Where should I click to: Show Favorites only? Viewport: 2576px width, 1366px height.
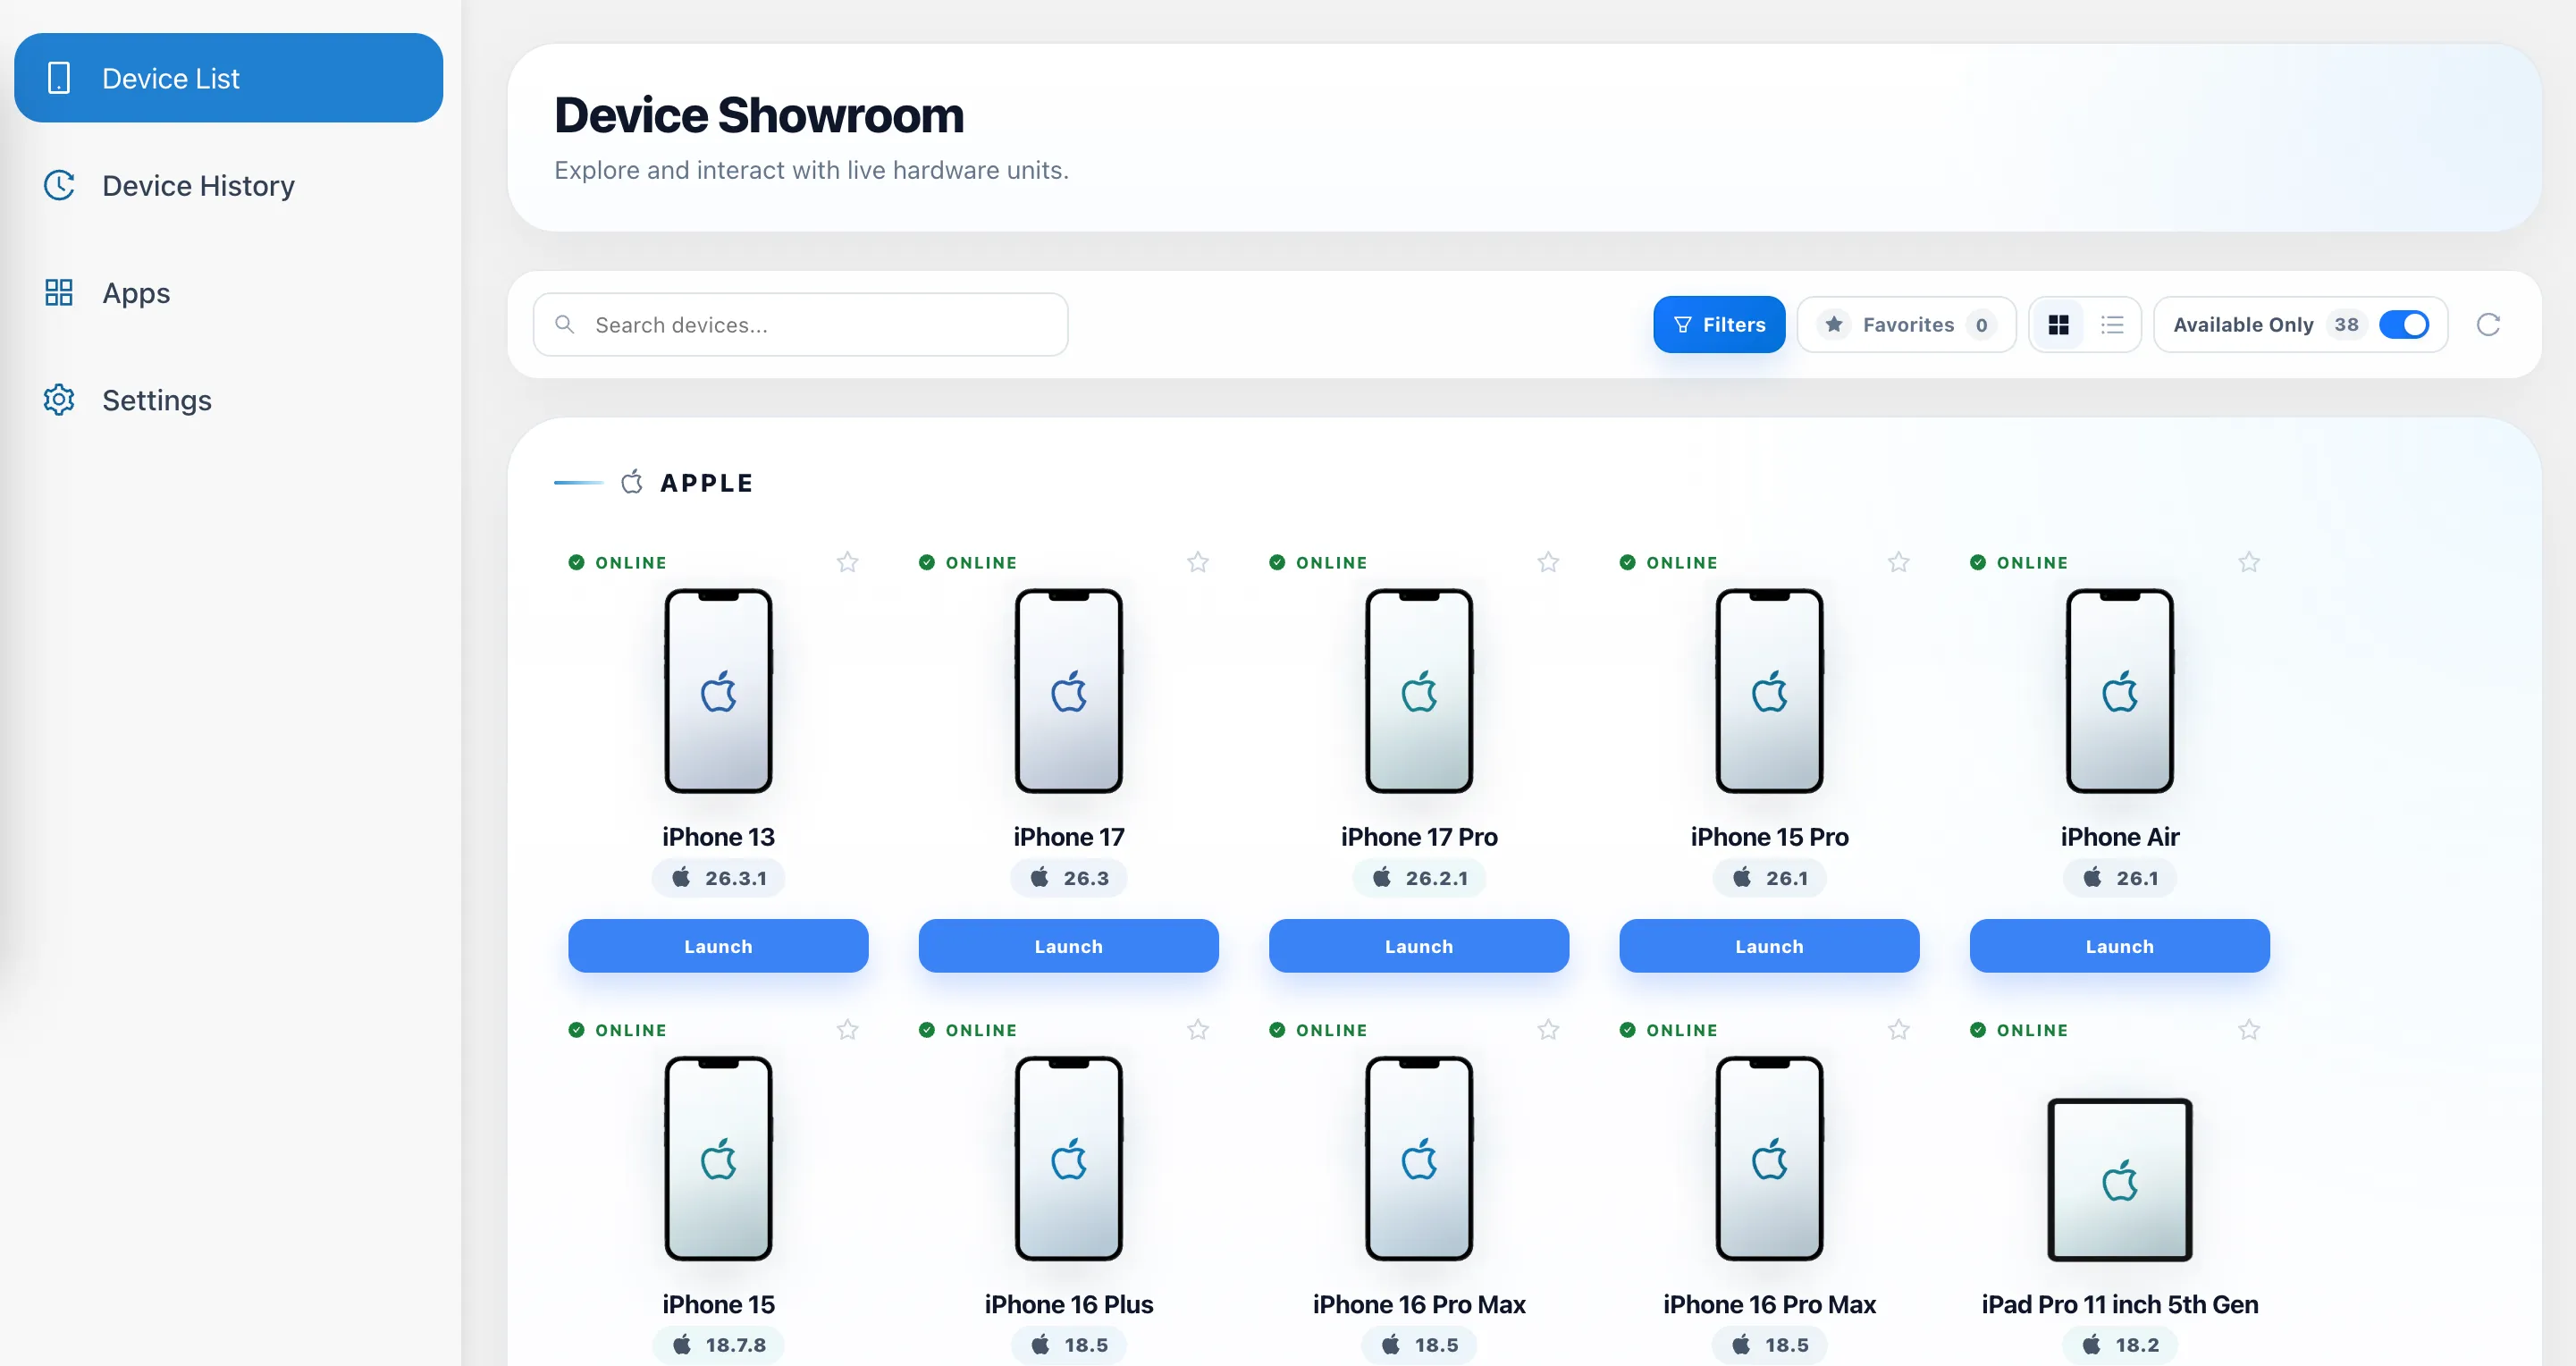pos(1906,325)
